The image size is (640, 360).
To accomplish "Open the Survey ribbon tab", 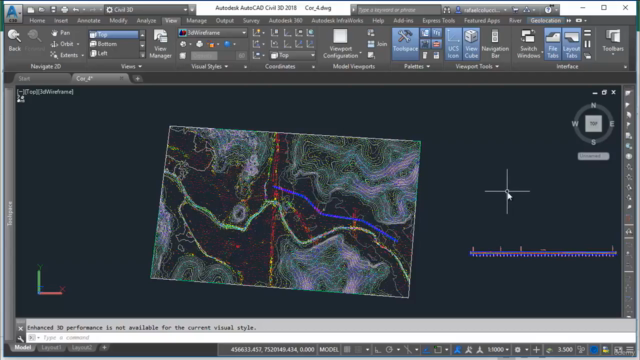I will 251,20.
